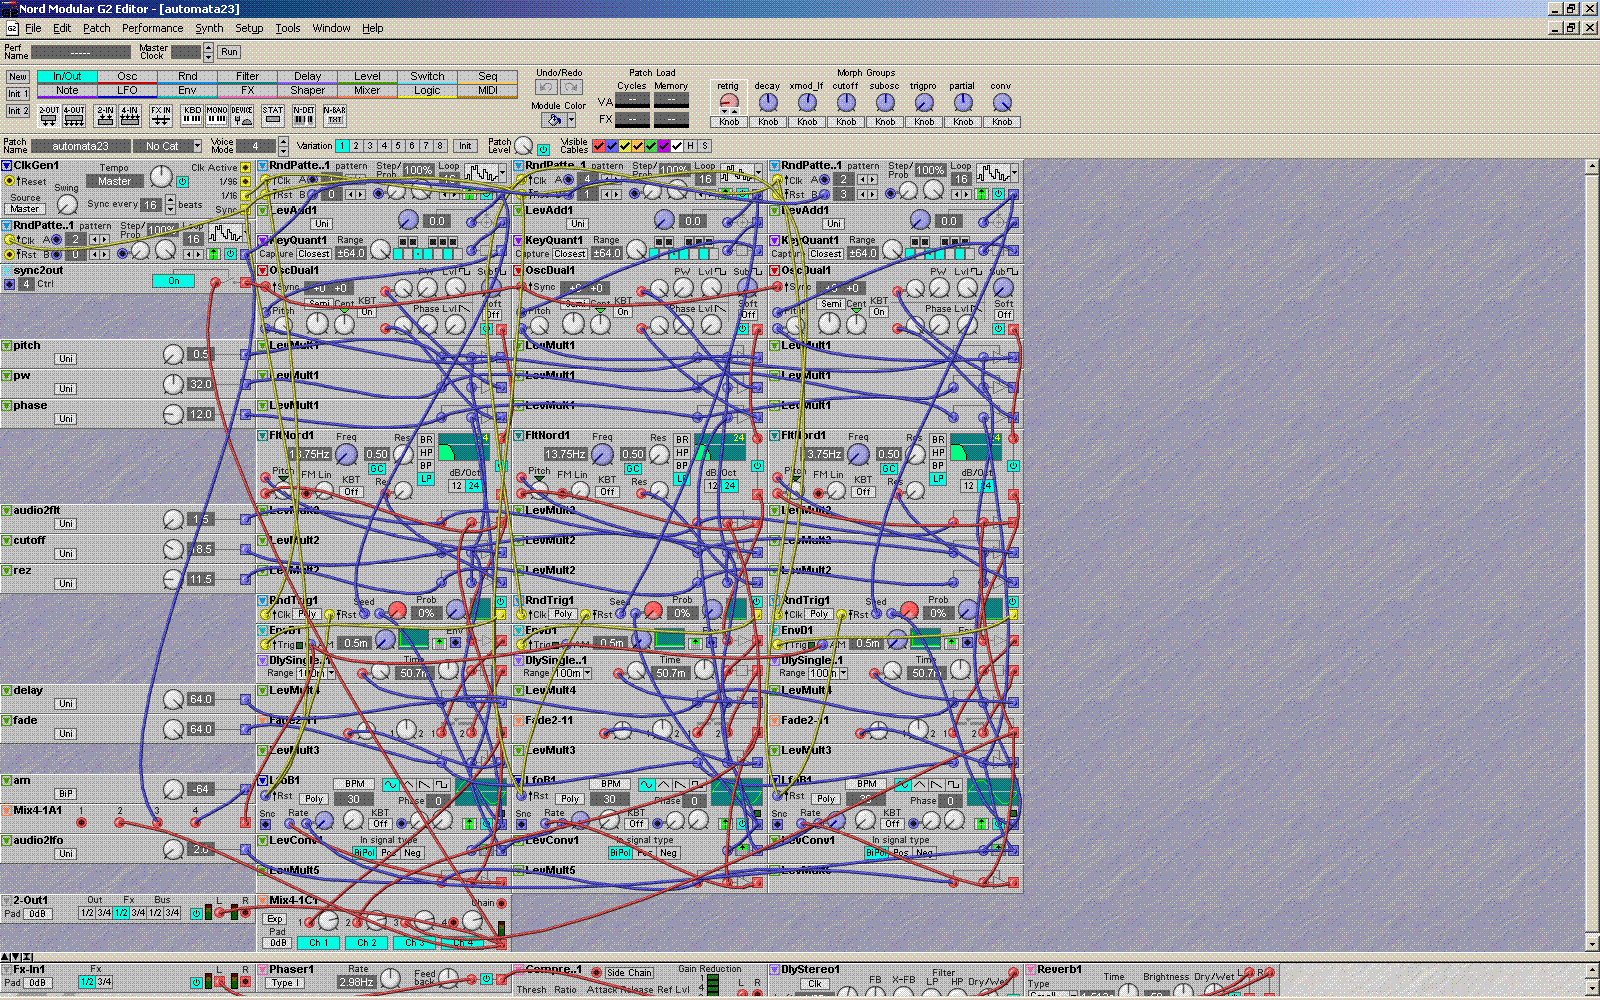Click the Init 1 button

(18, 94)
